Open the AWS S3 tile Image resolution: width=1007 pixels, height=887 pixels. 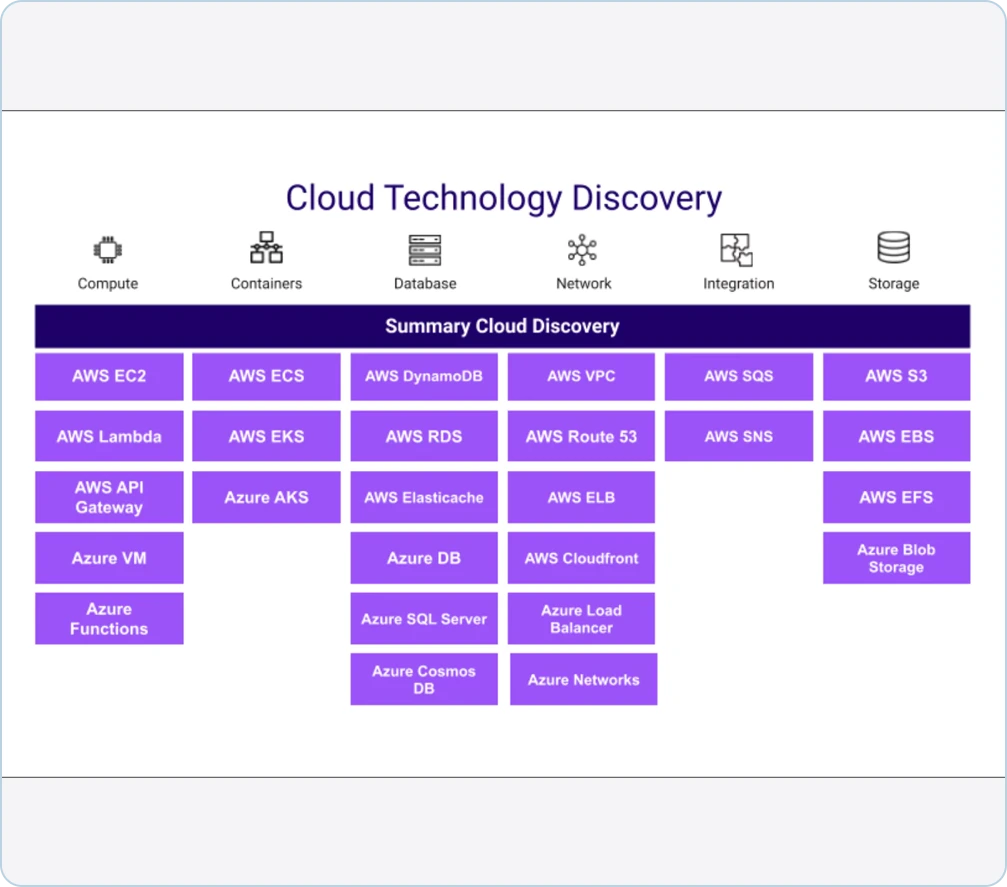pyautogui.click(x=897, y=376)
